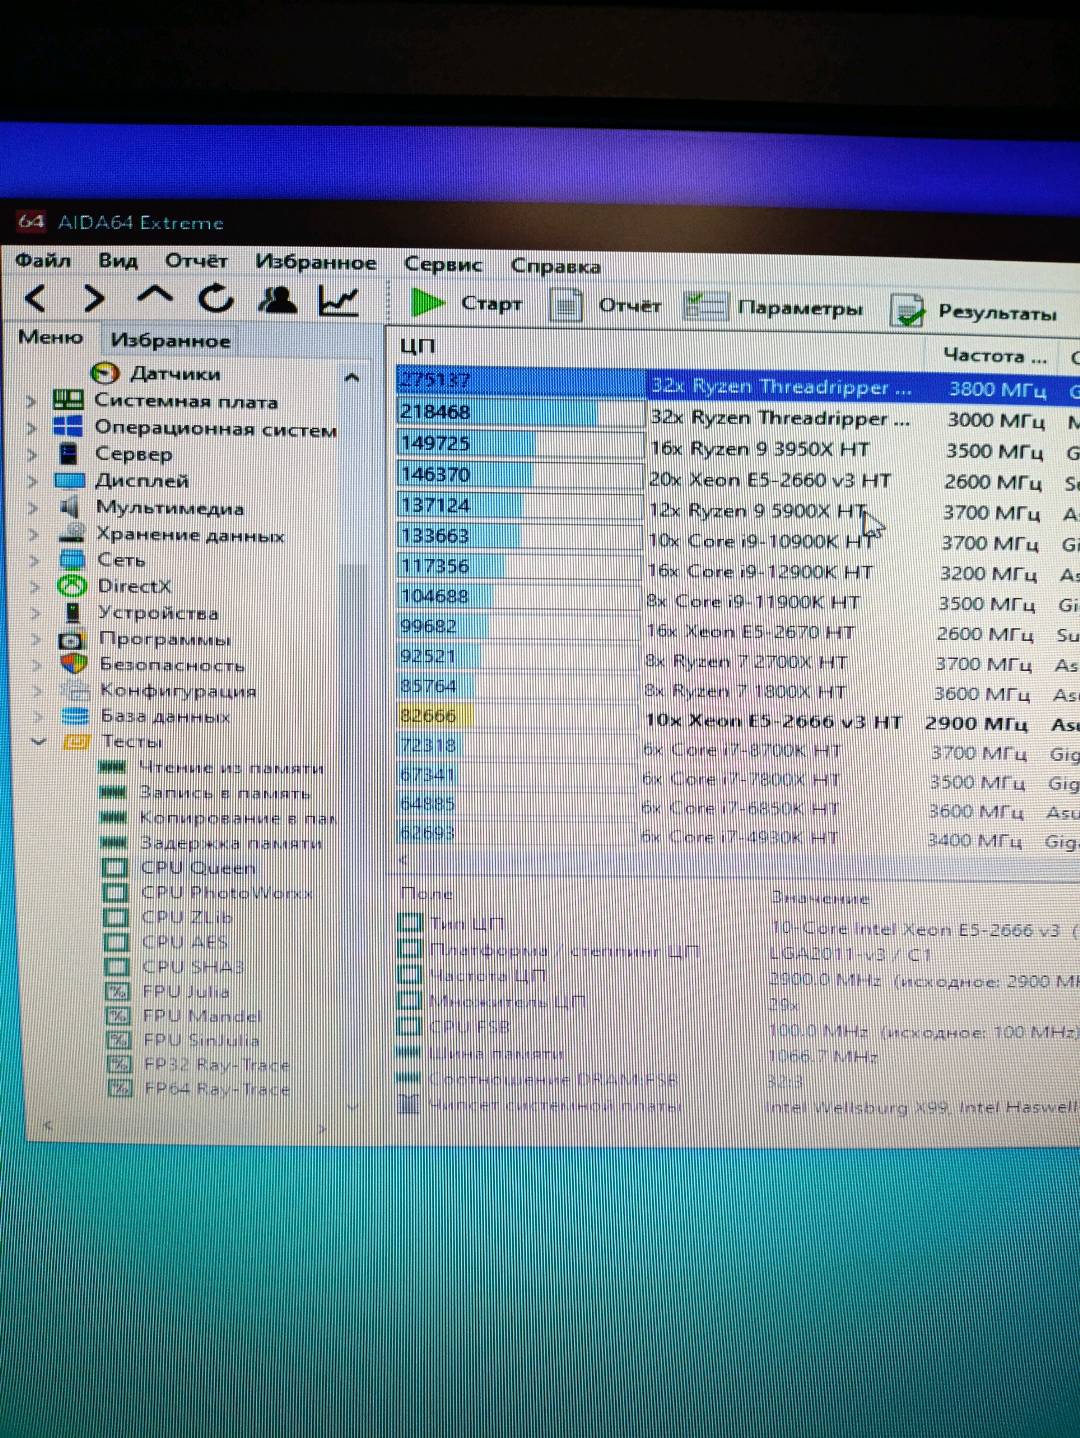Open the user/remote toolbar icon
Image resolution: width=1080 pixels, height=1438 pixels.
point(277,300)
